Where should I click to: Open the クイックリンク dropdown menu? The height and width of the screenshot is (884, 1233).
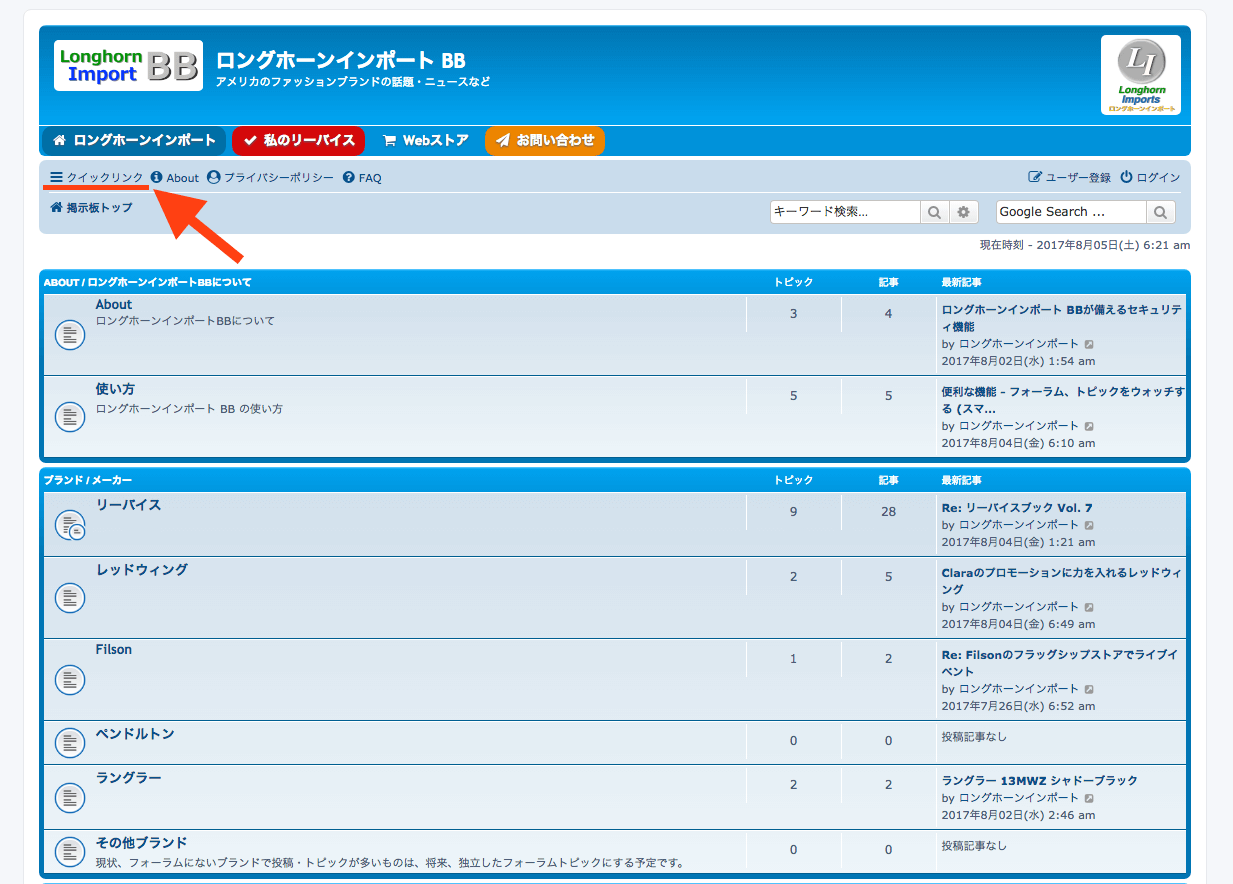coord(97,177)
